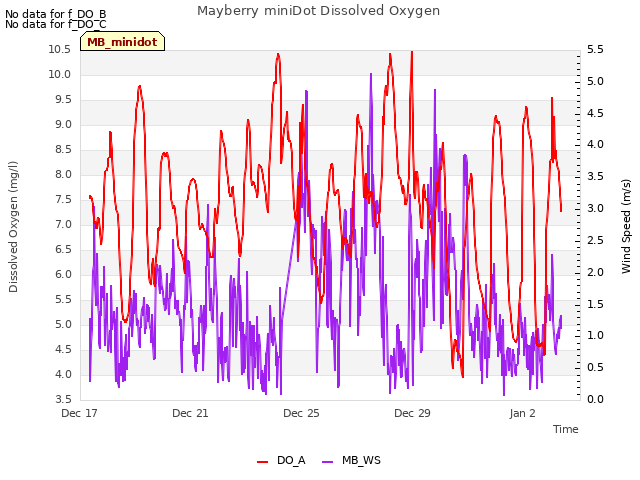Click the 2.0 wind speed axis value

[x=595, y=272]
